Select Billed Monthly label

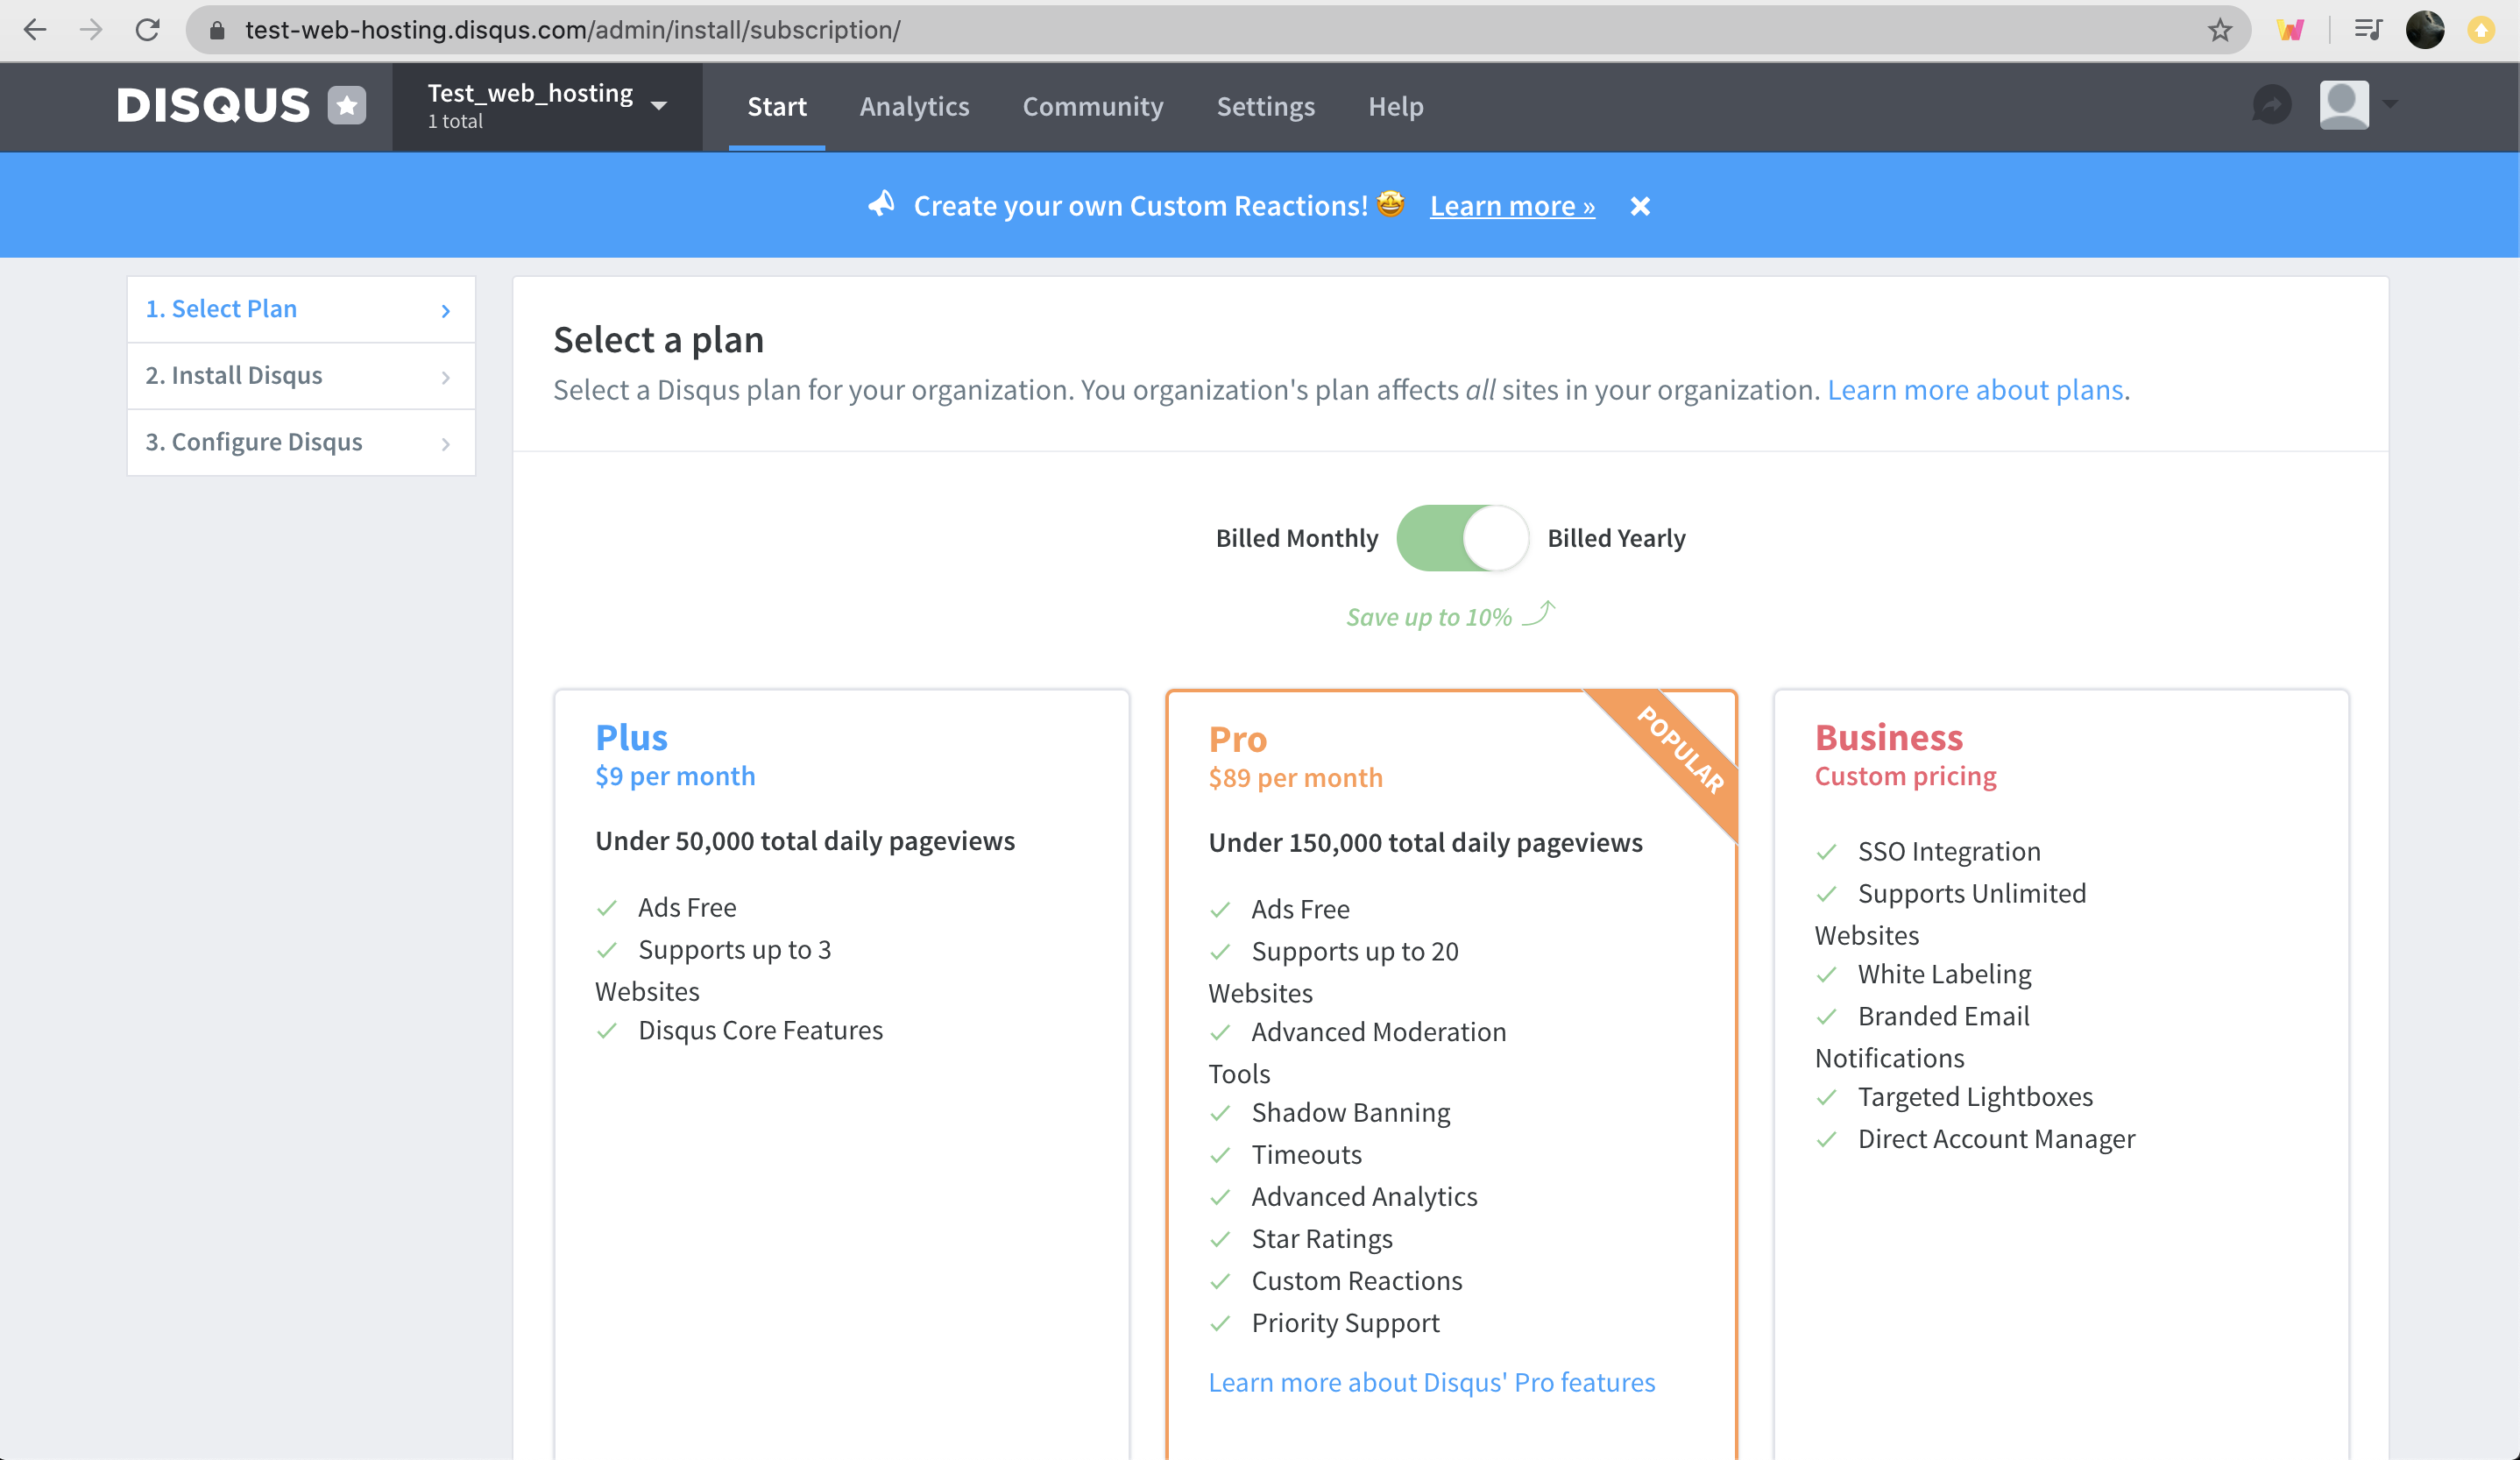(1296, 538)
